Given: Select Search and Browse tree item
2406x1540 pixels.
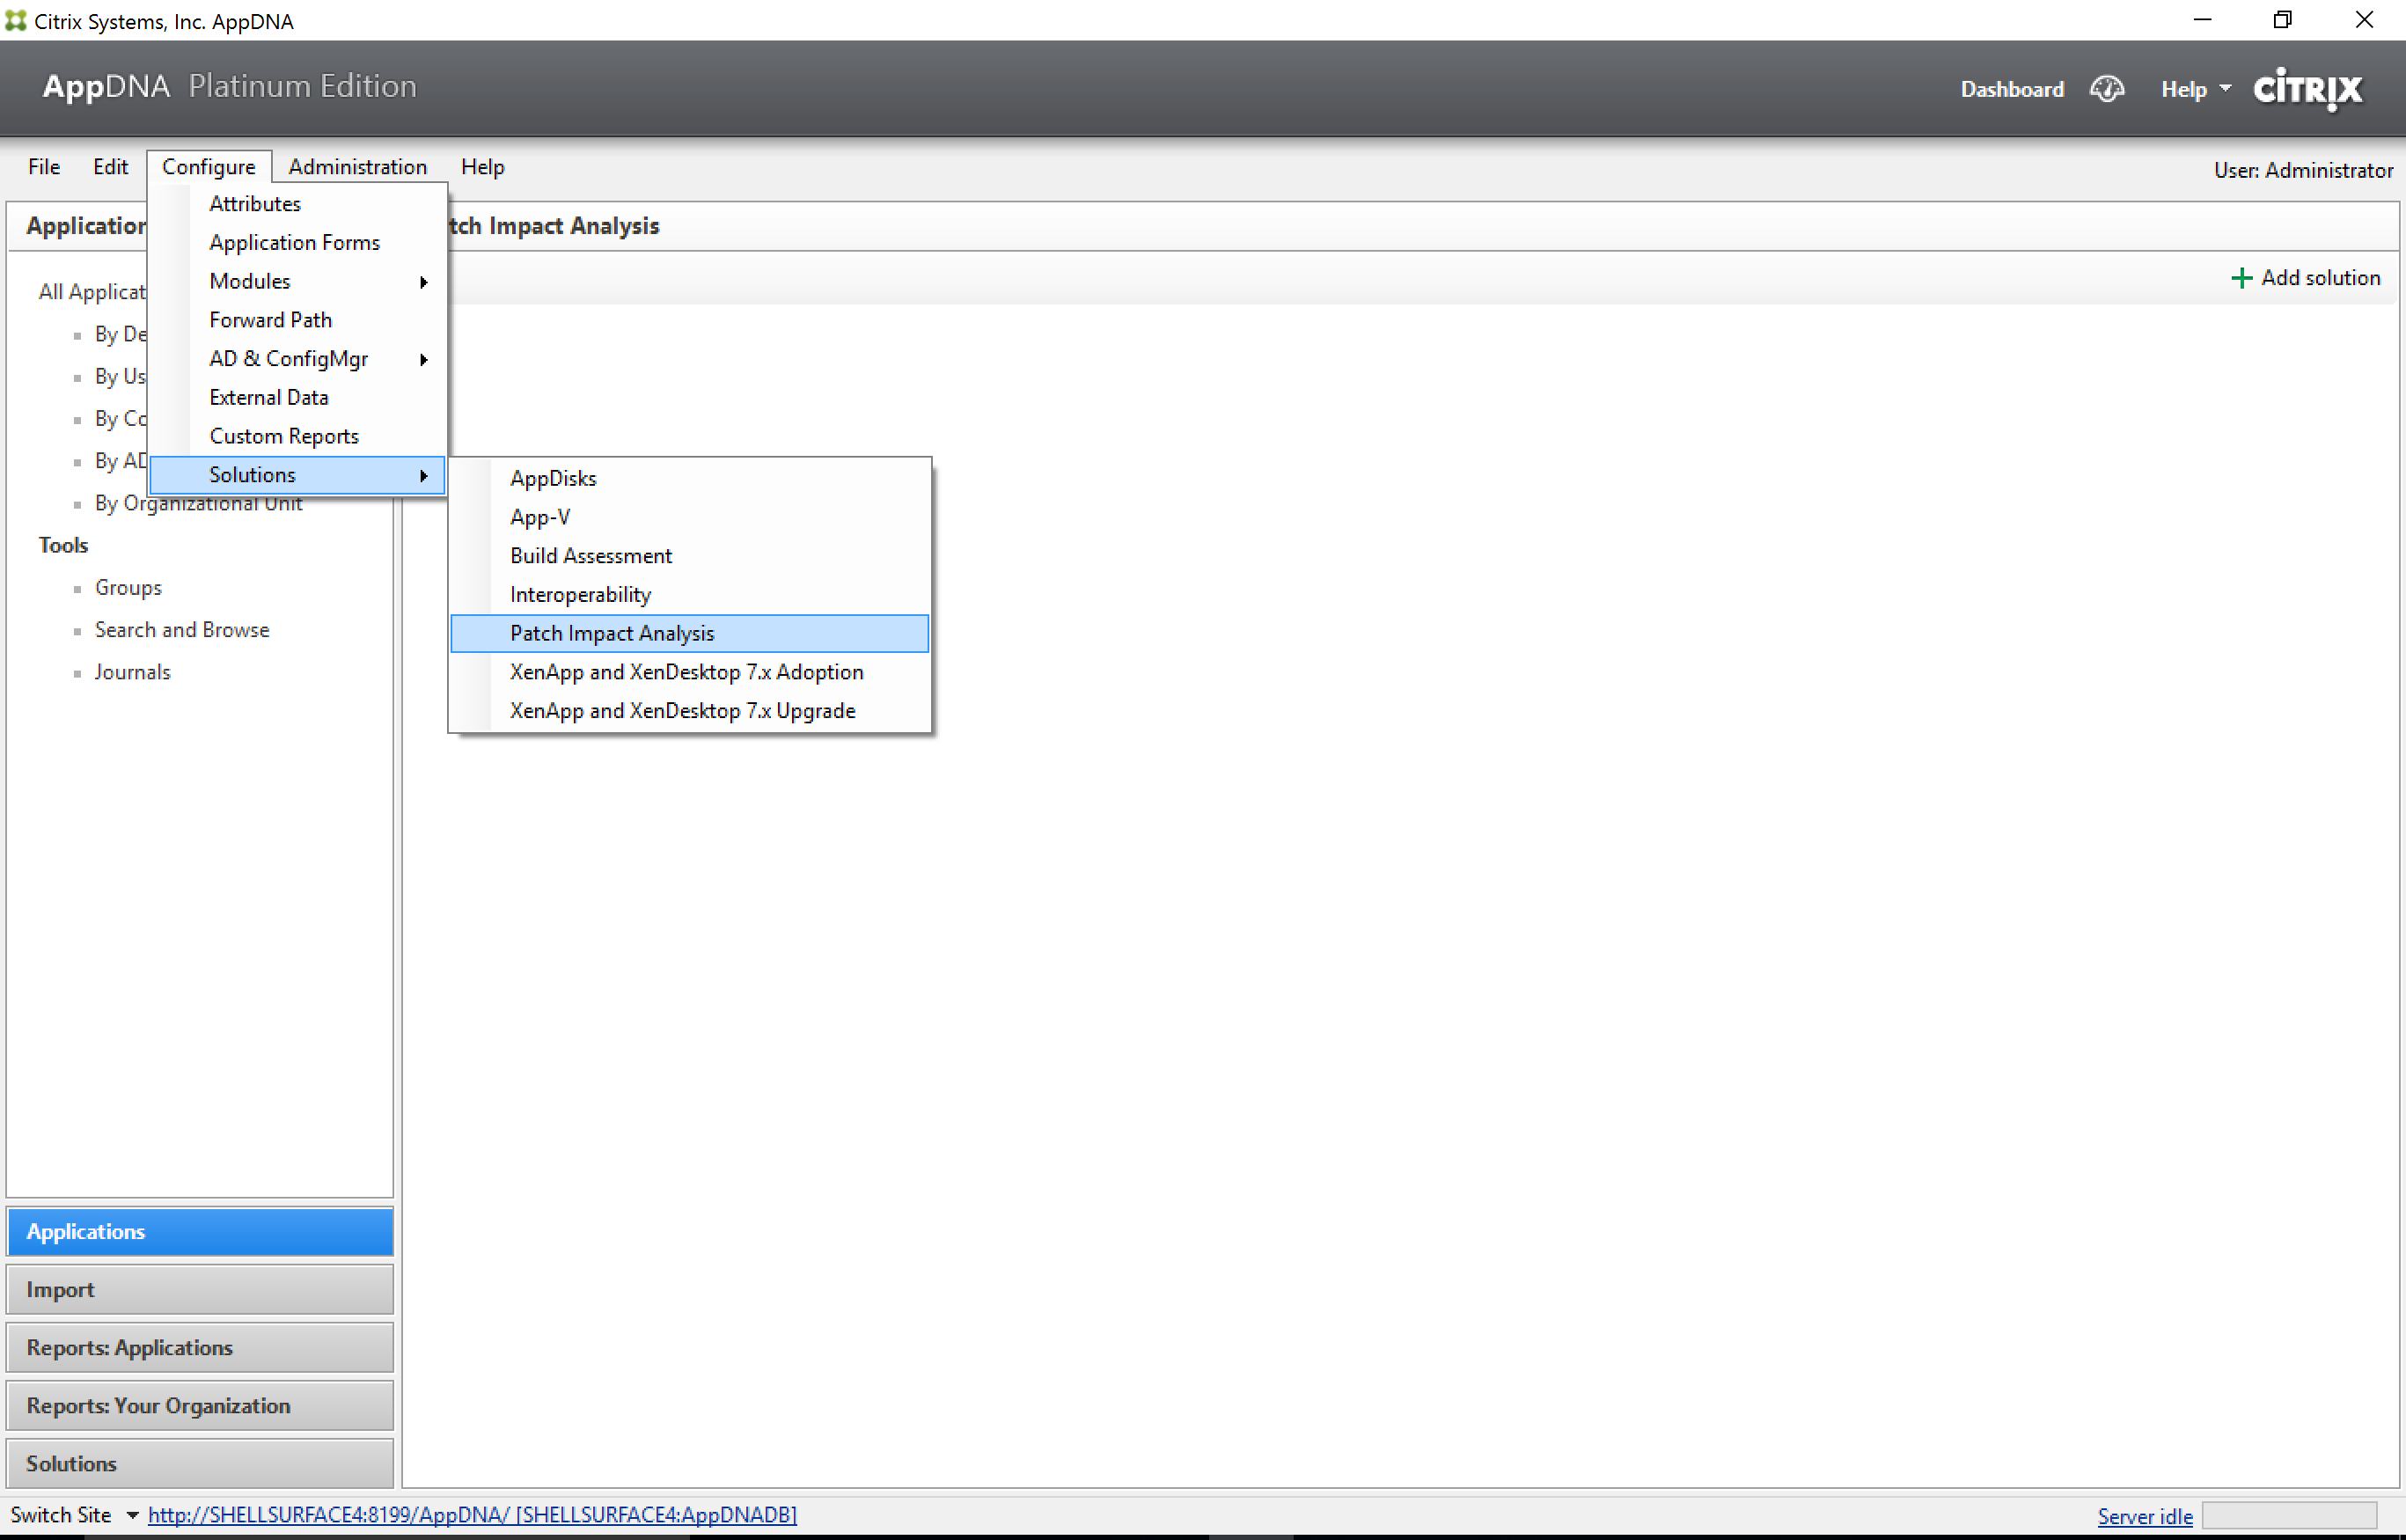Looking at the screenshot, I should (x=182, y=630).
